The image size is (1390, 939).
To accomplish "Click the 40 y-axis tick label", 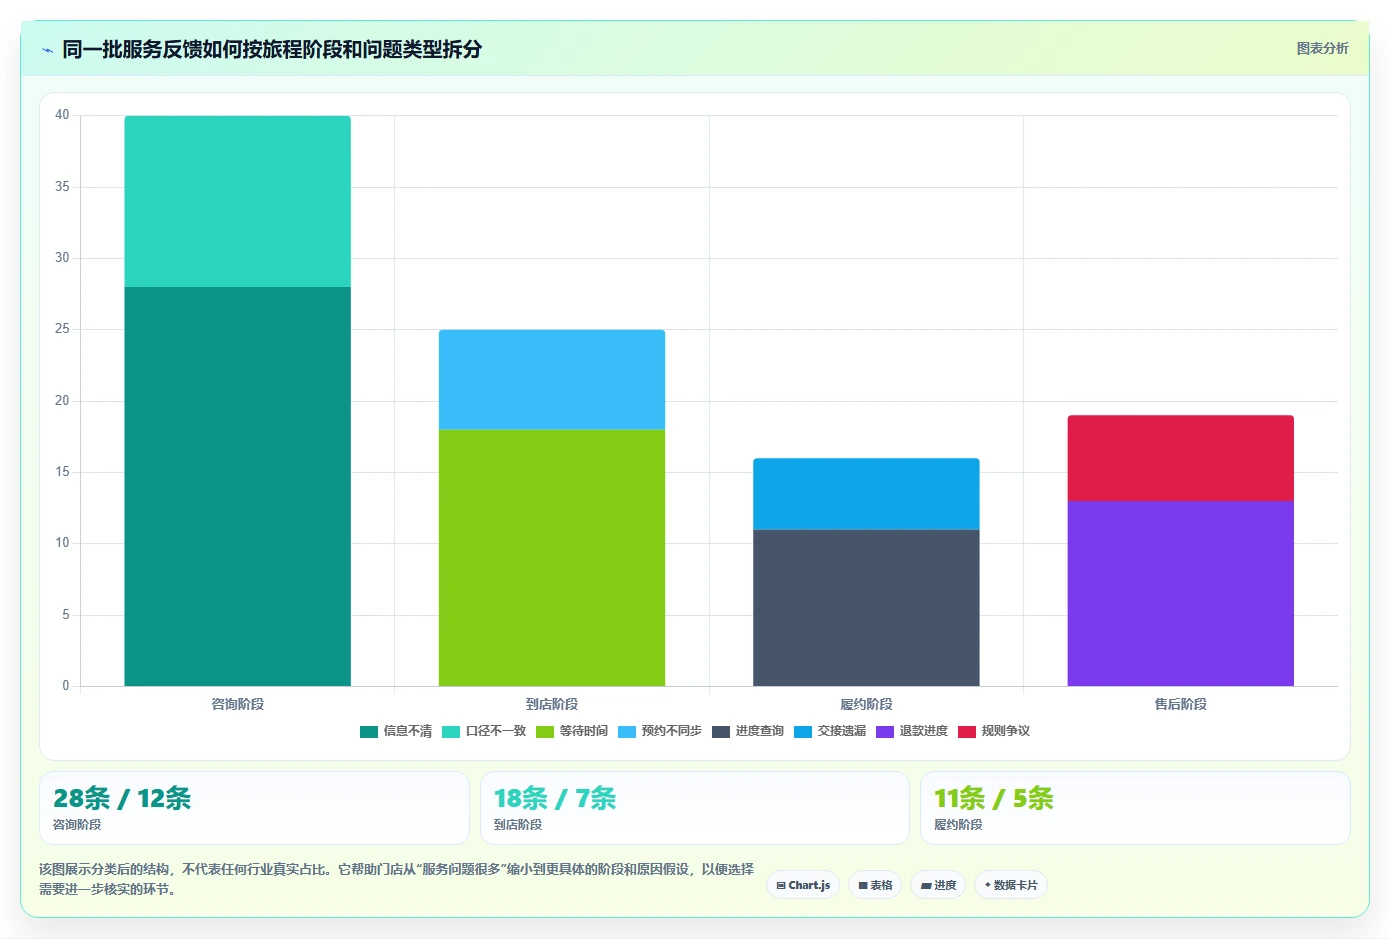I will (x=62, y=115).
